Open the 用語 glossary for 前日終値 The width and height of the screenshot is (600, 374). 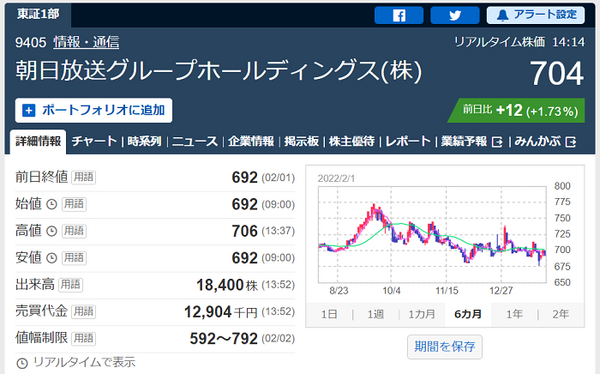click(x=83, y=177)
